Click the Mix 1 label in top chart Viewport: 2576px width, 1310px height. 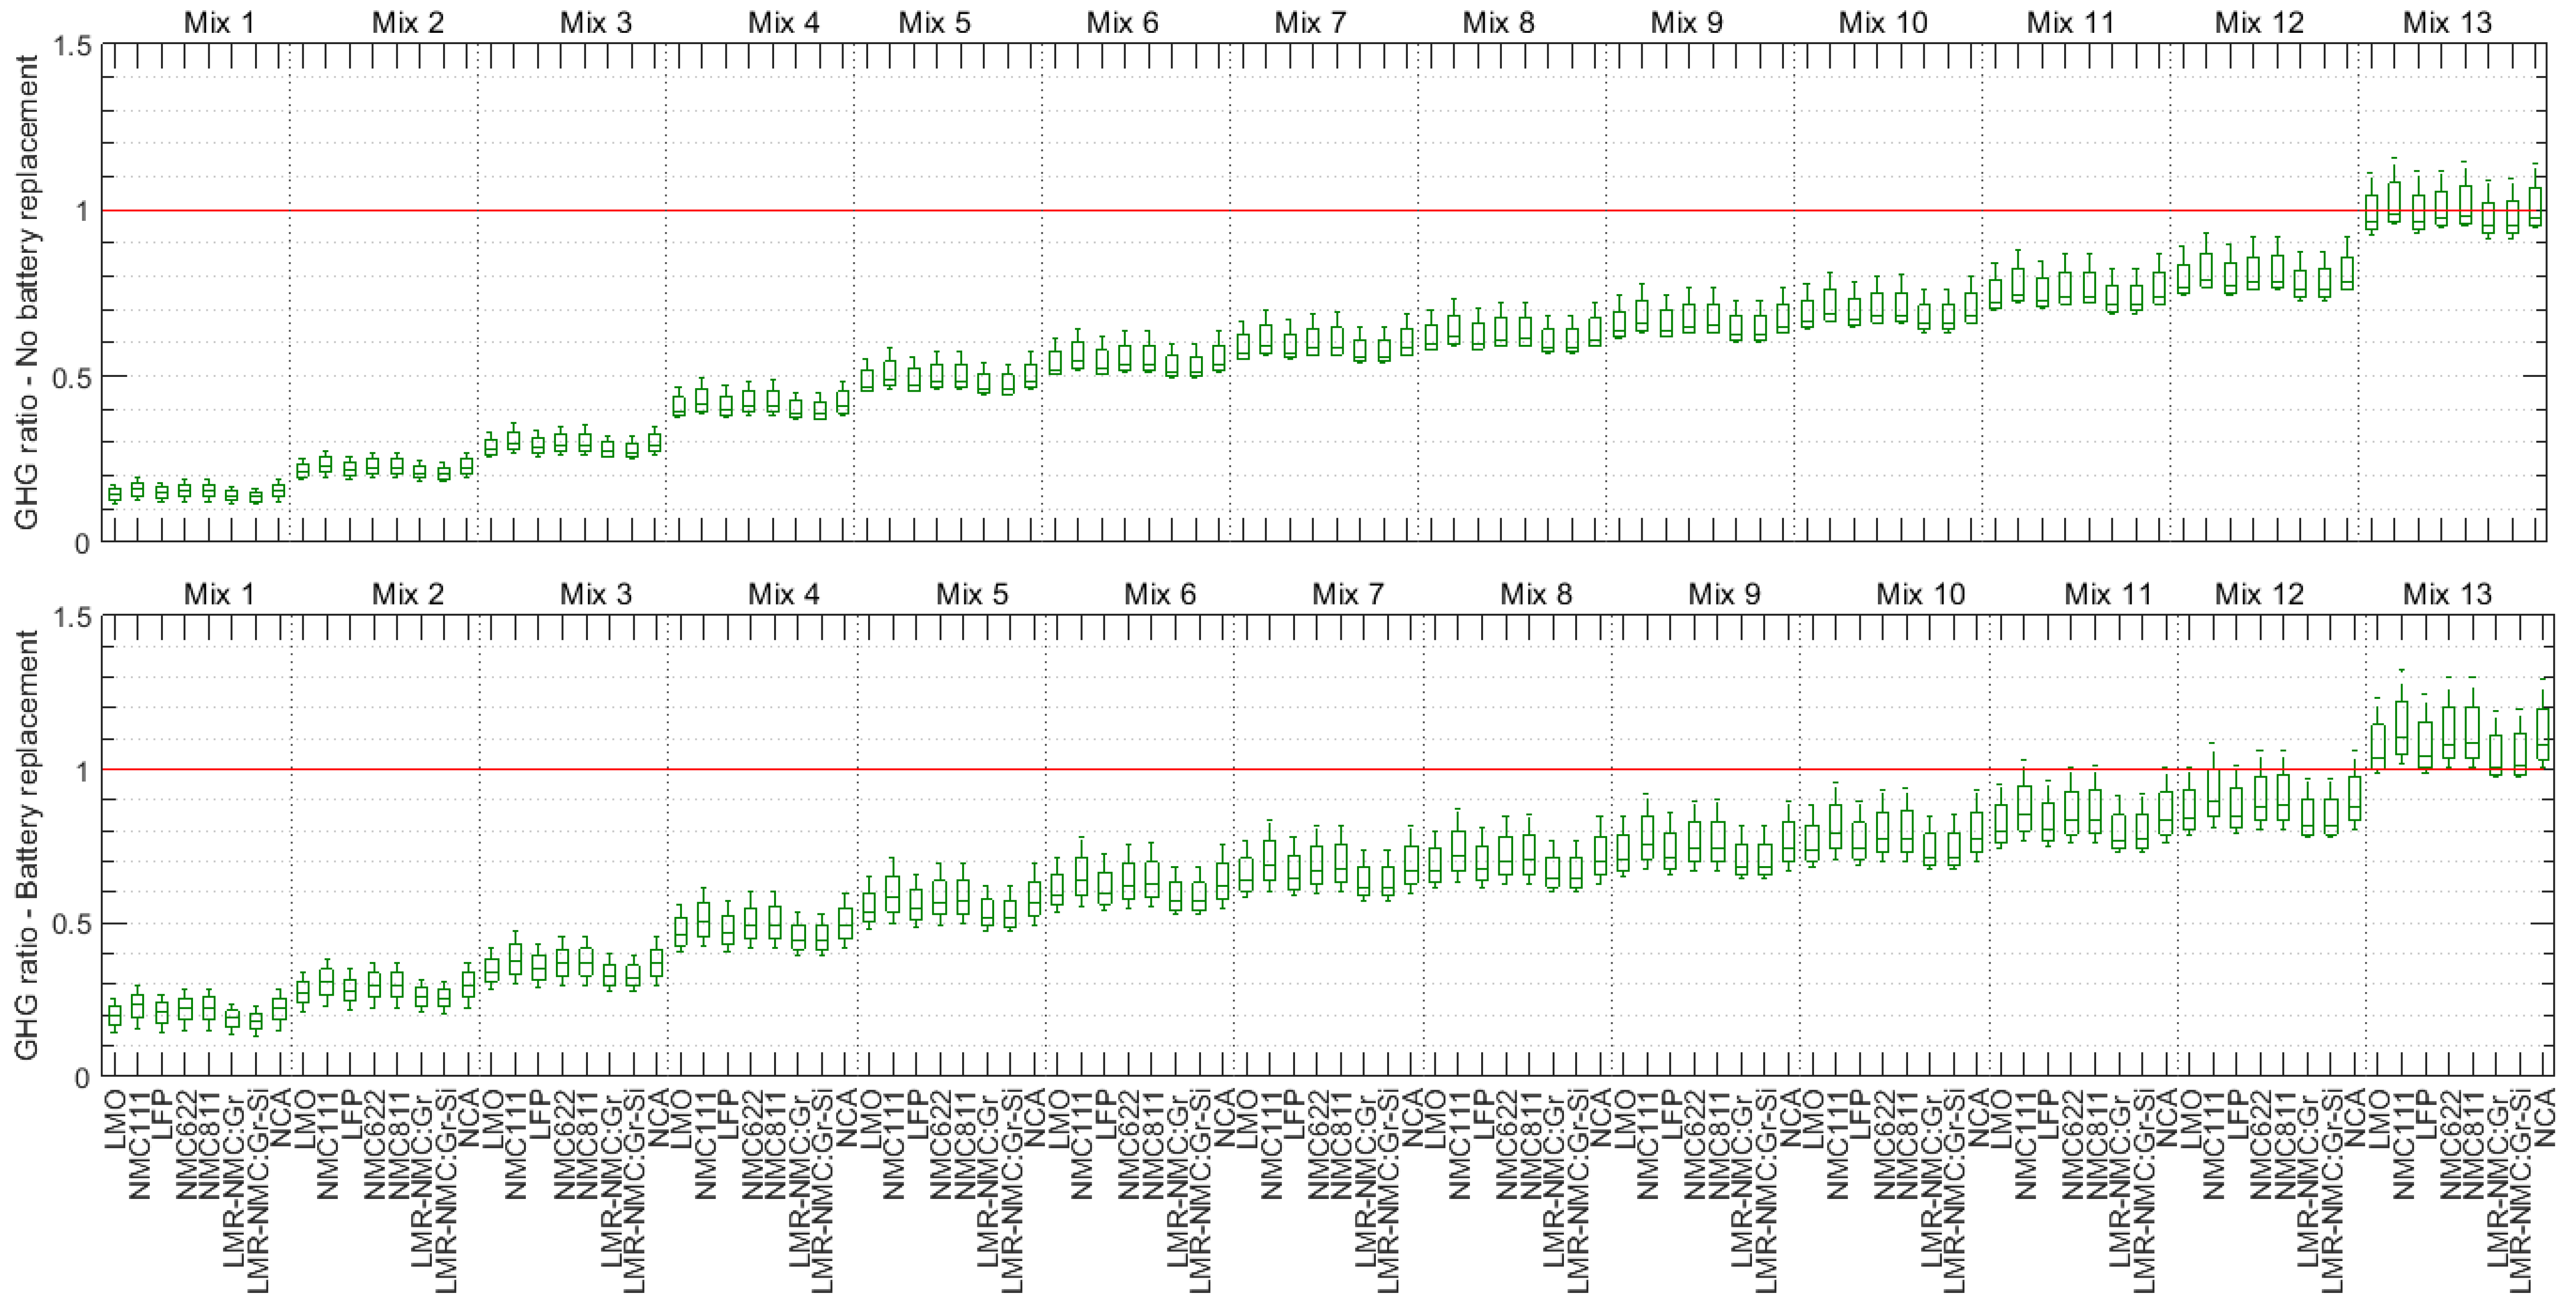[x=219, y=23]
